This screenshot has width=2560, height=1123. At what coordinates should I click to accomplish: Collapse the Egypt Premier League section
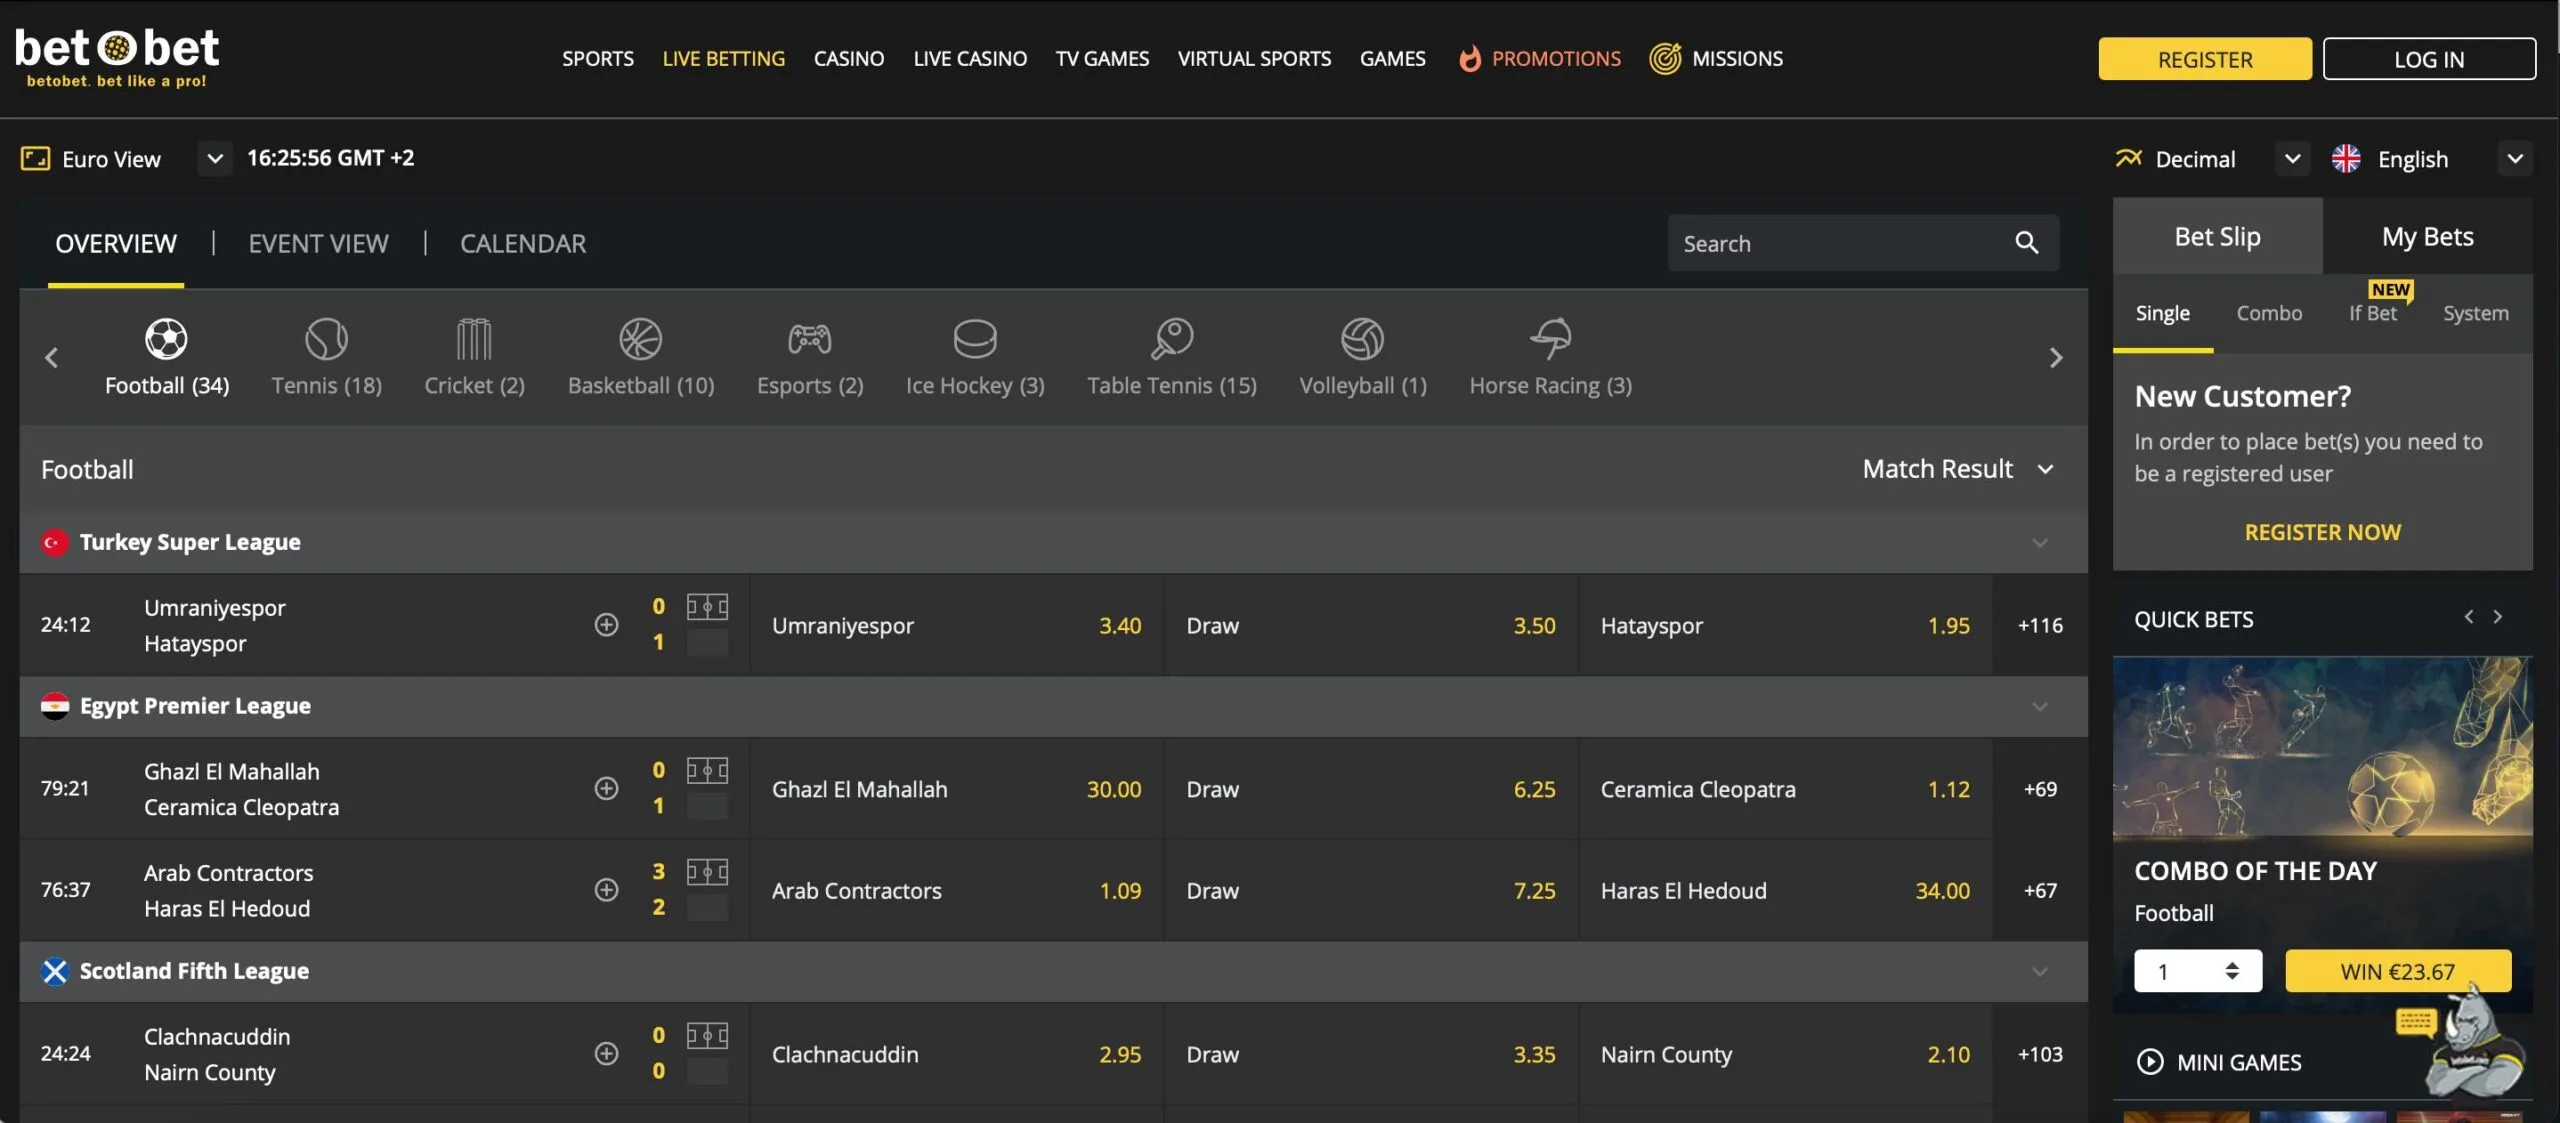tap(2040, 706)
